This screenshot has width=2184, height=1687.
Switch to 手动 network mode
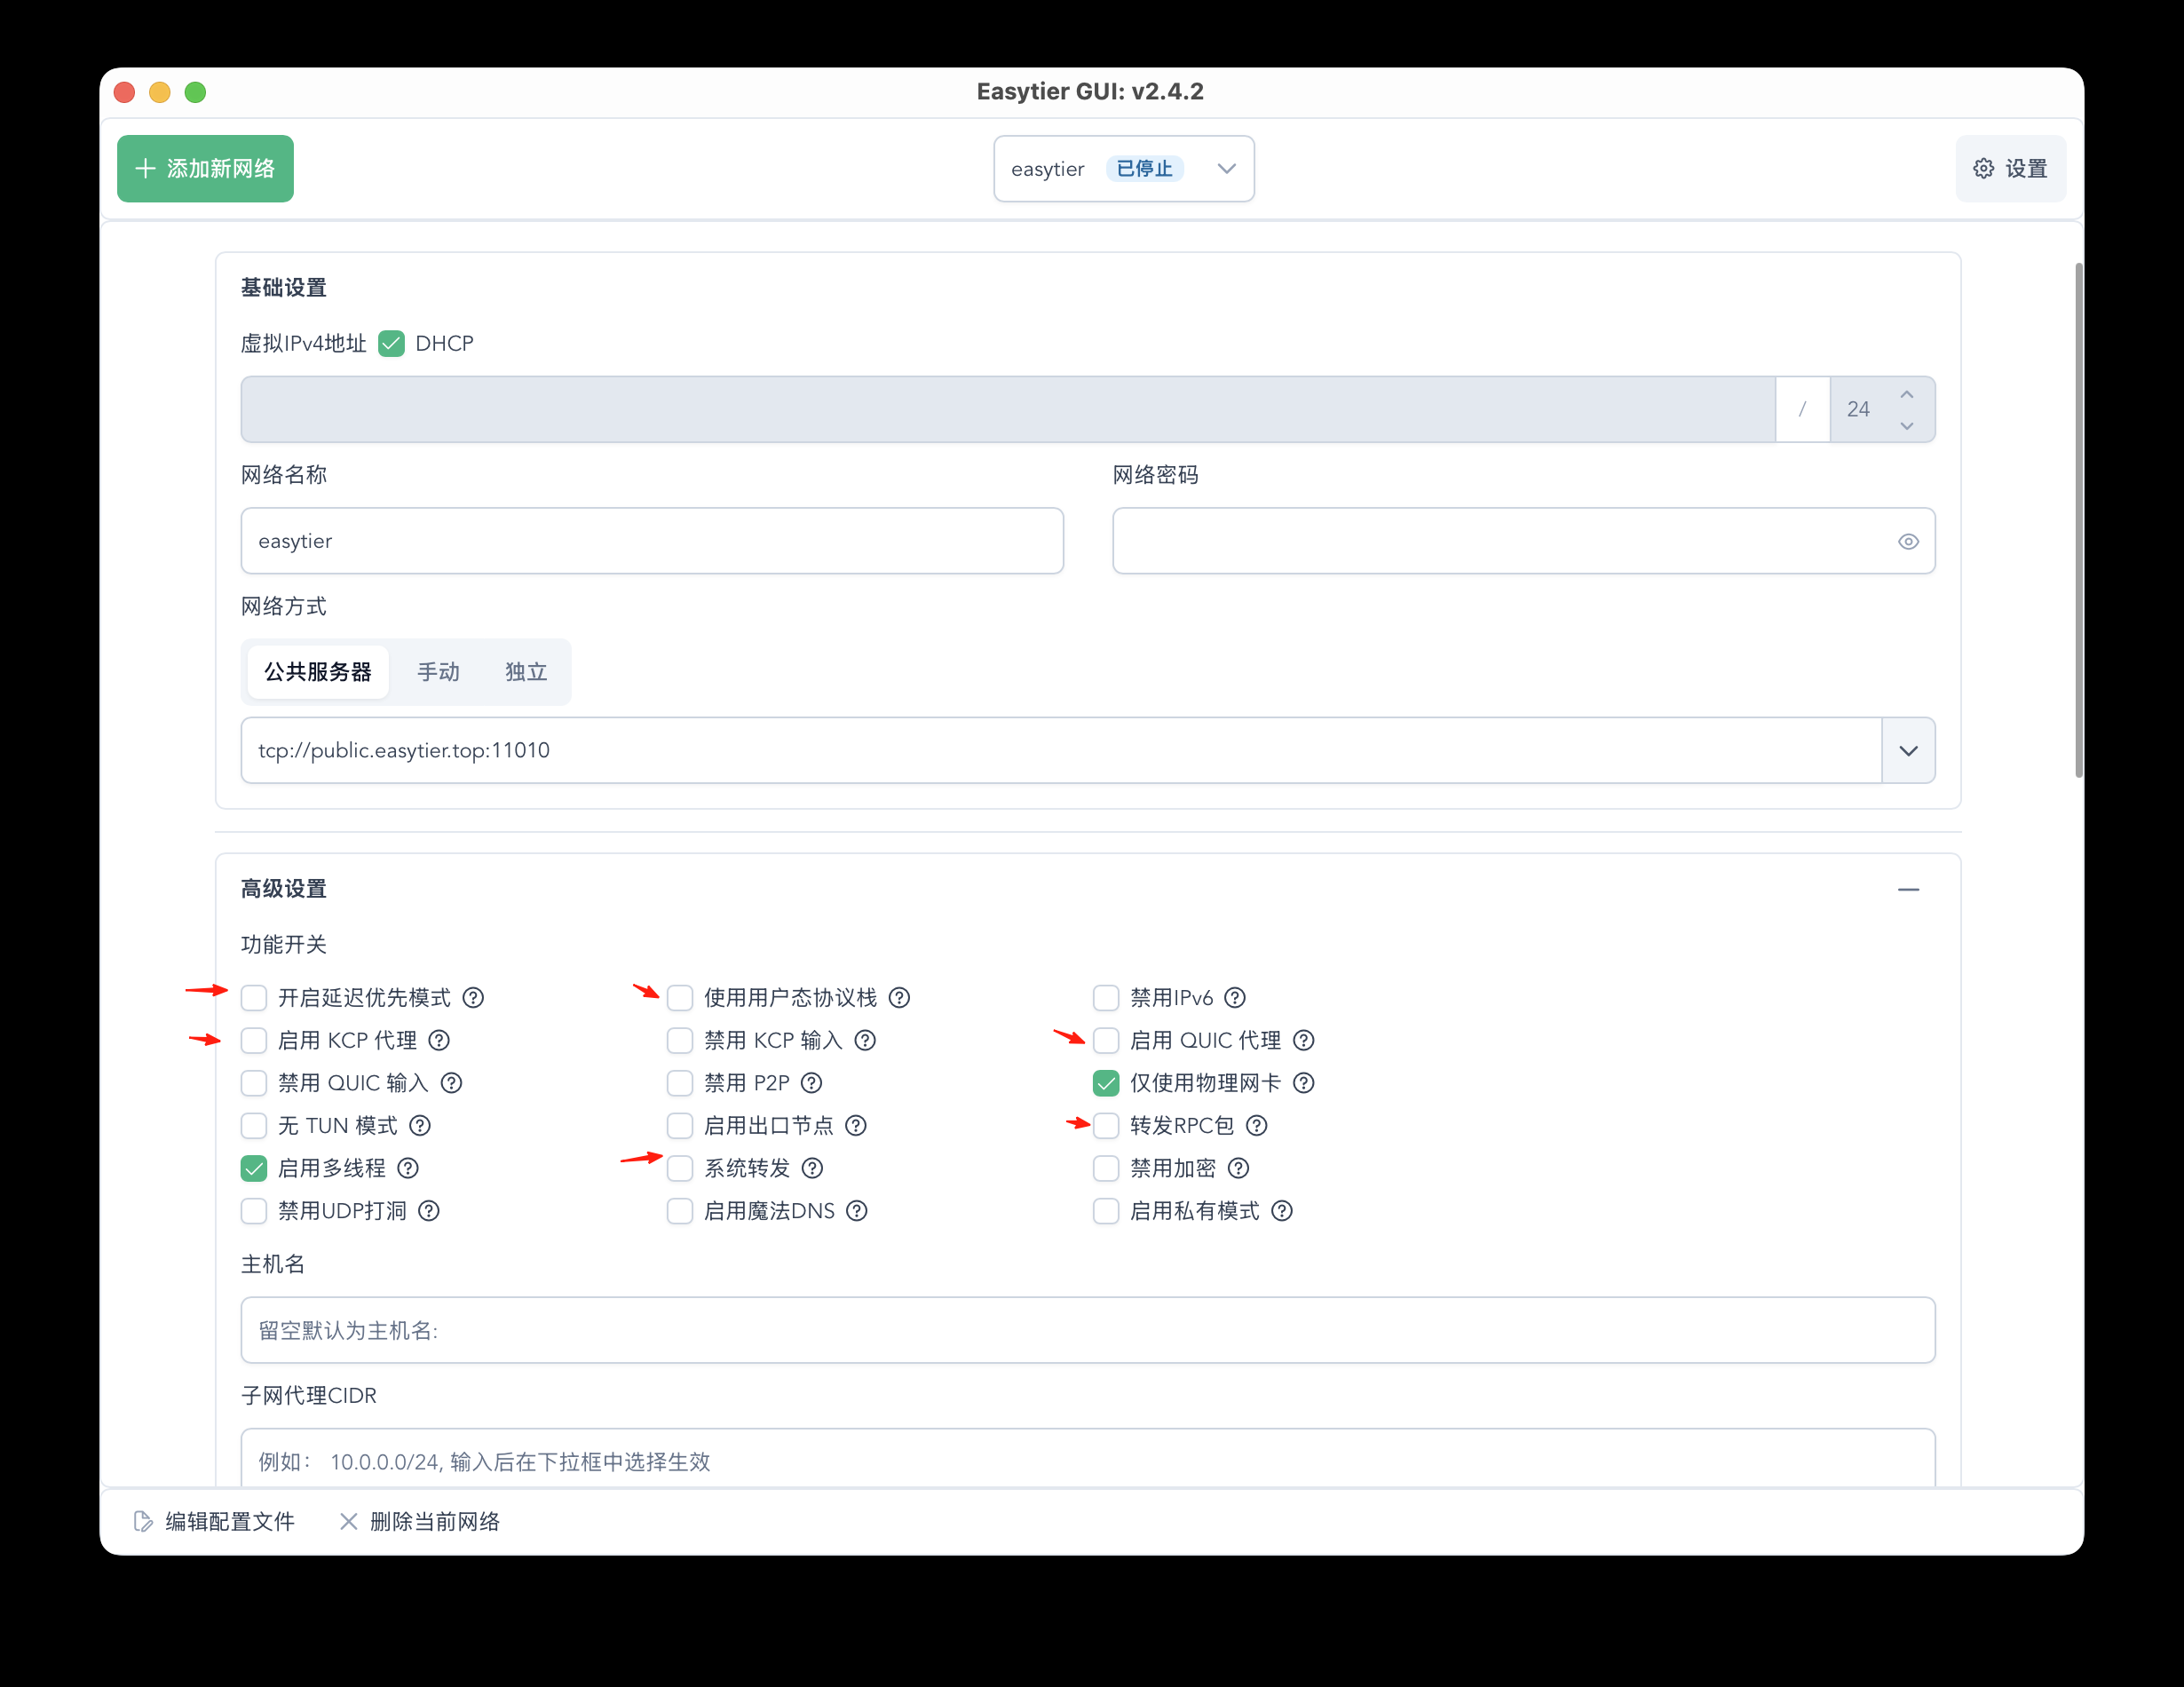point(438,672)
